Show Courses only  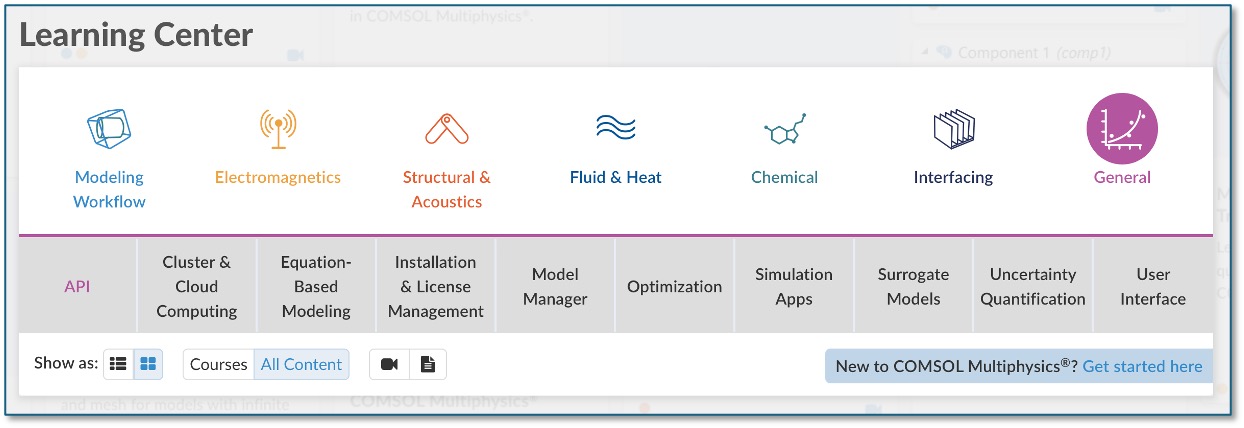(x=218, y=365)
